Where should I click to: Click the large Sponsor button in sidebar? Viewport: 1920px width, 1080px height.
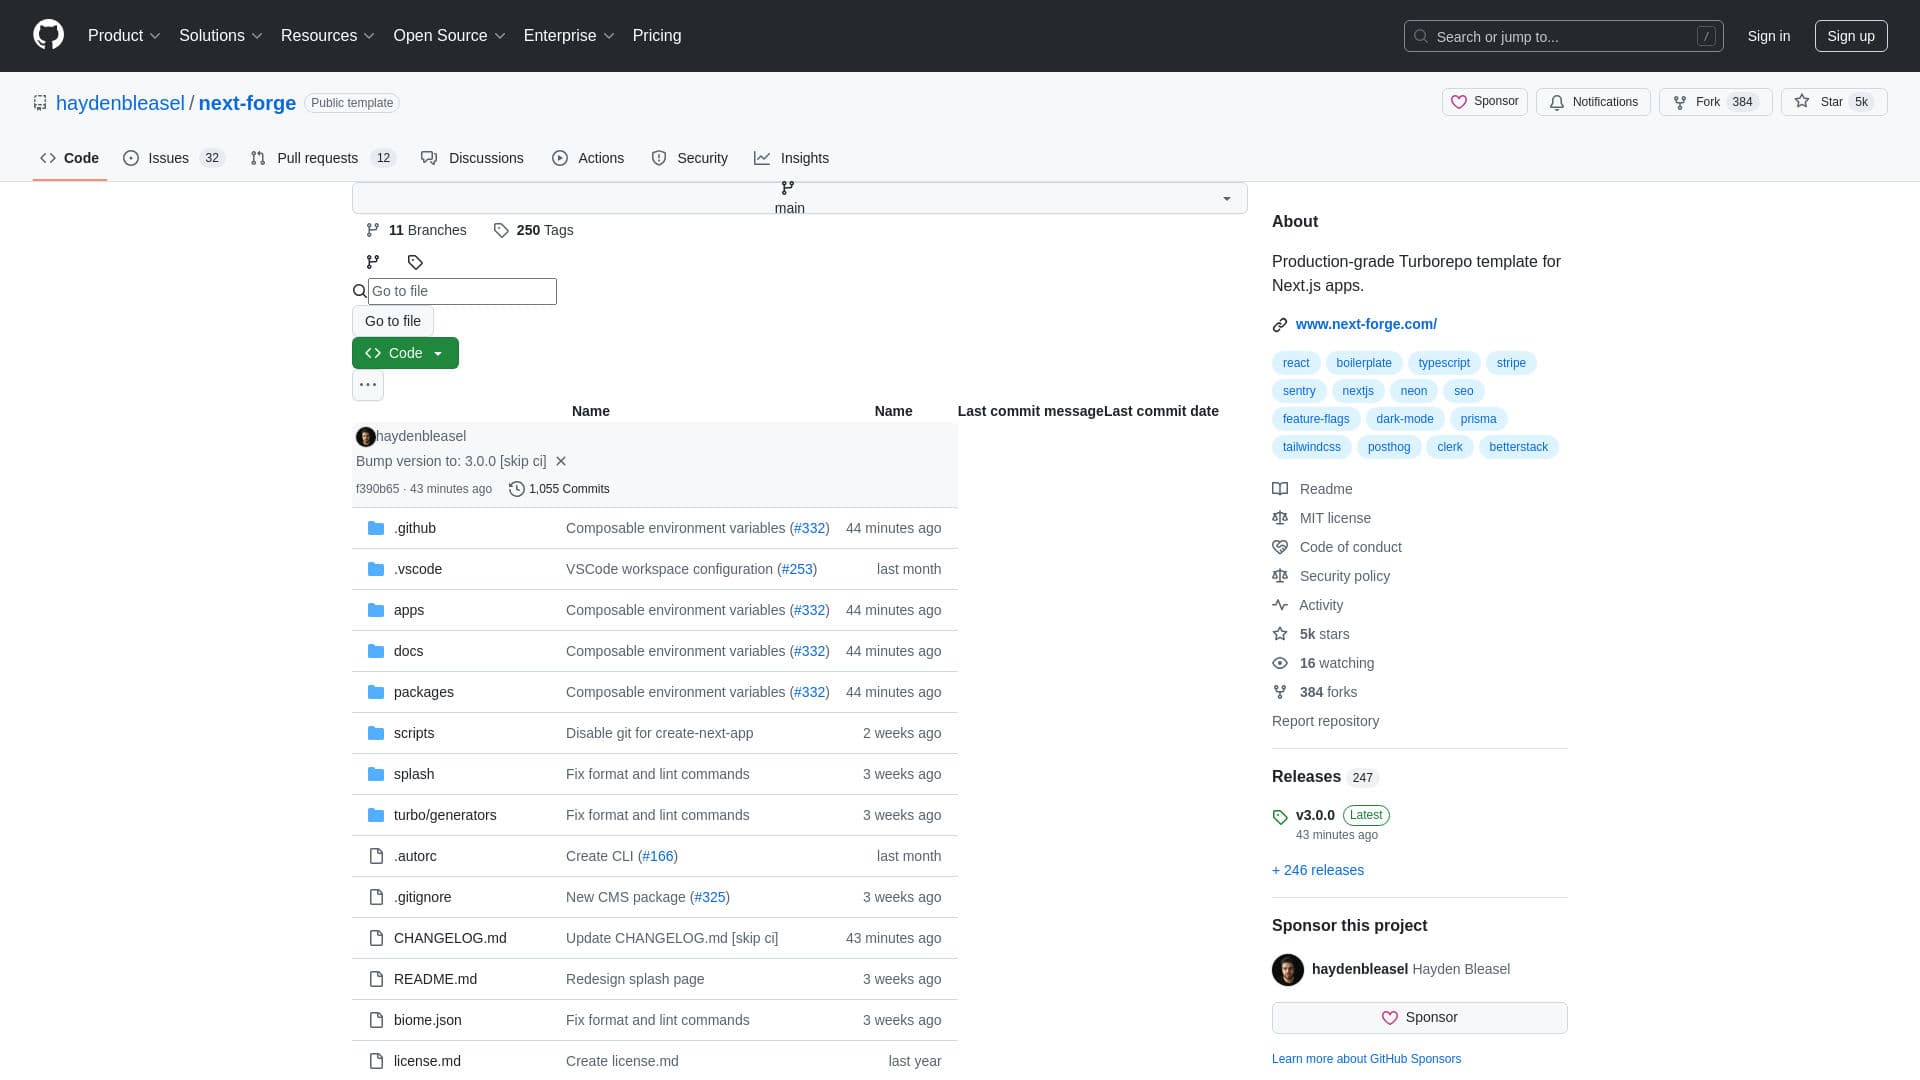coord(1419,1018)
